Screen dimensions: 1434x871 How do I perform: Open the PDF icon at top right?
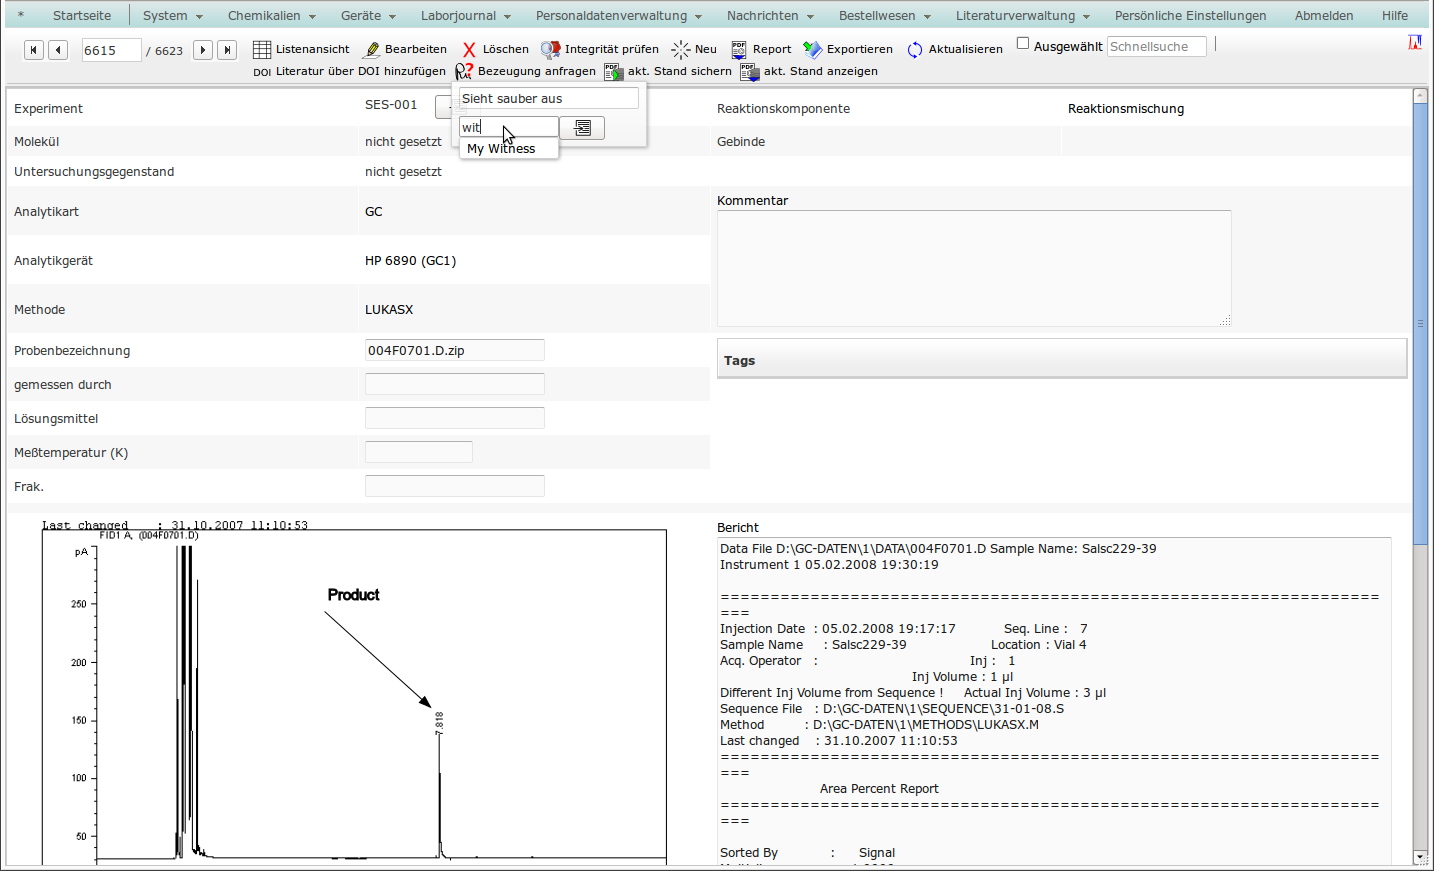coord(1414,42)
